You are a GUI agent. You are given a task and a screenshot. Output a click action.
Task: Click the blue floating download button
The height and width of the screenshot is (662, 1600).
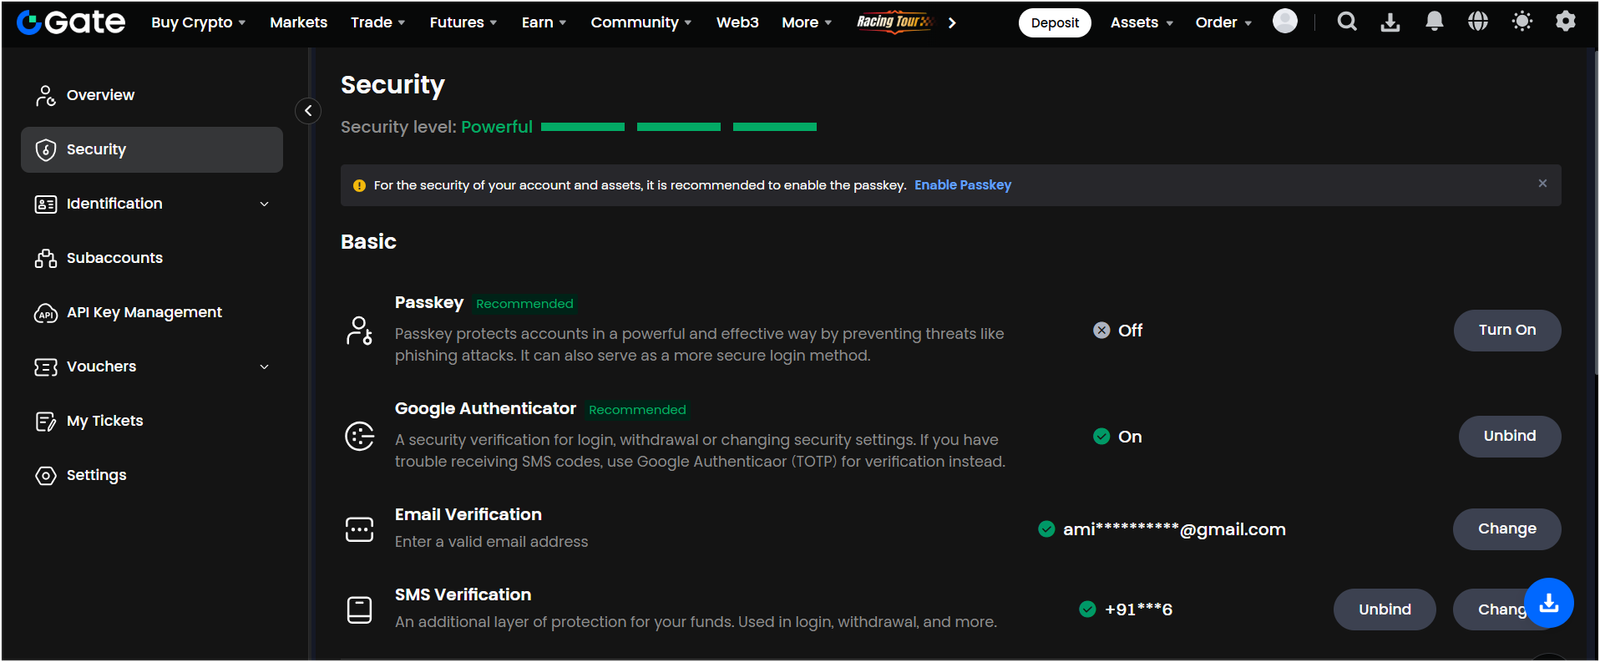pyautogui.click(x=1548, y=603)
